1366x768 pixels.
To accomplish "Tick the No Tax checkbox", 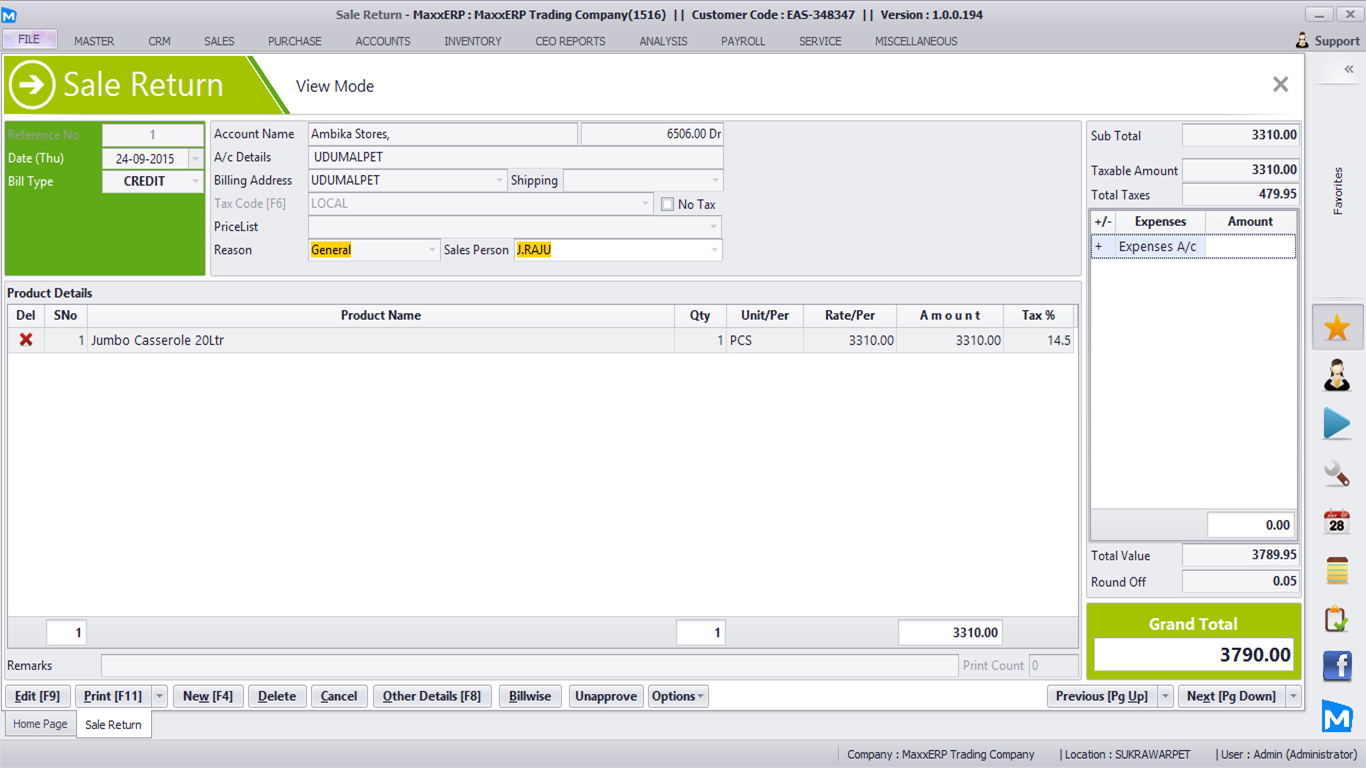I will tap(667, 204).
